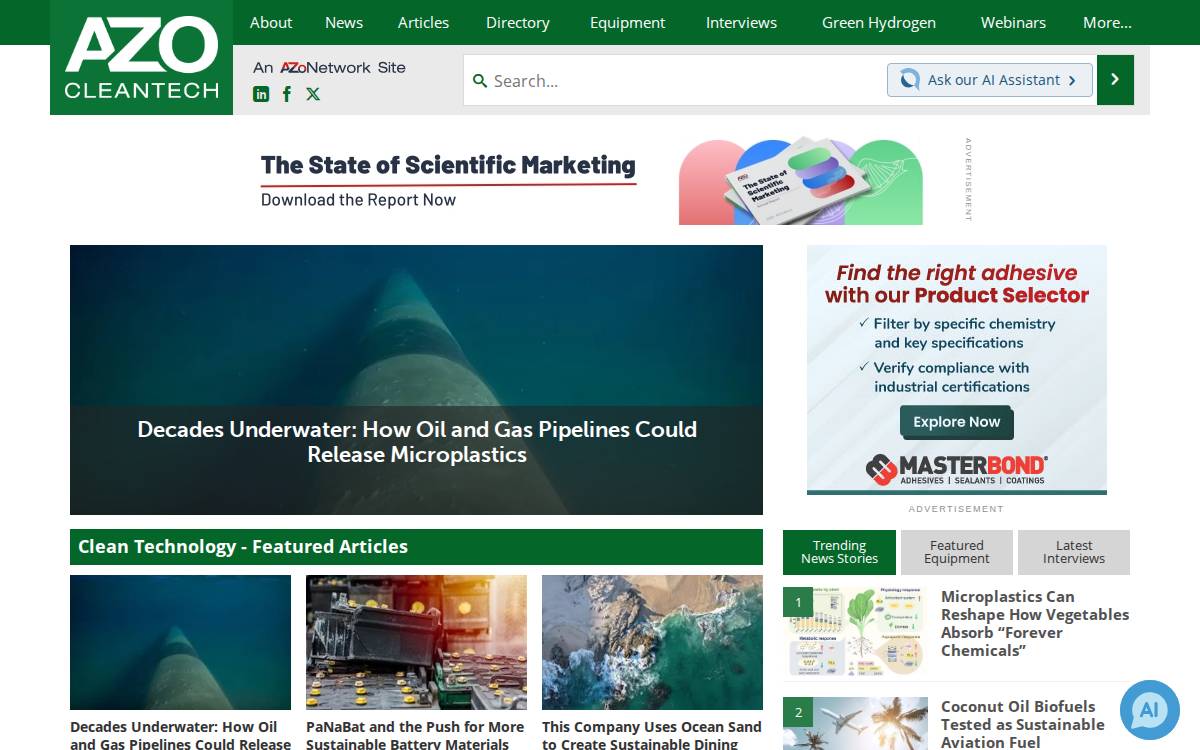Click Download the Report Now text
1200x750 pixels.
click(x=358, y=200)
